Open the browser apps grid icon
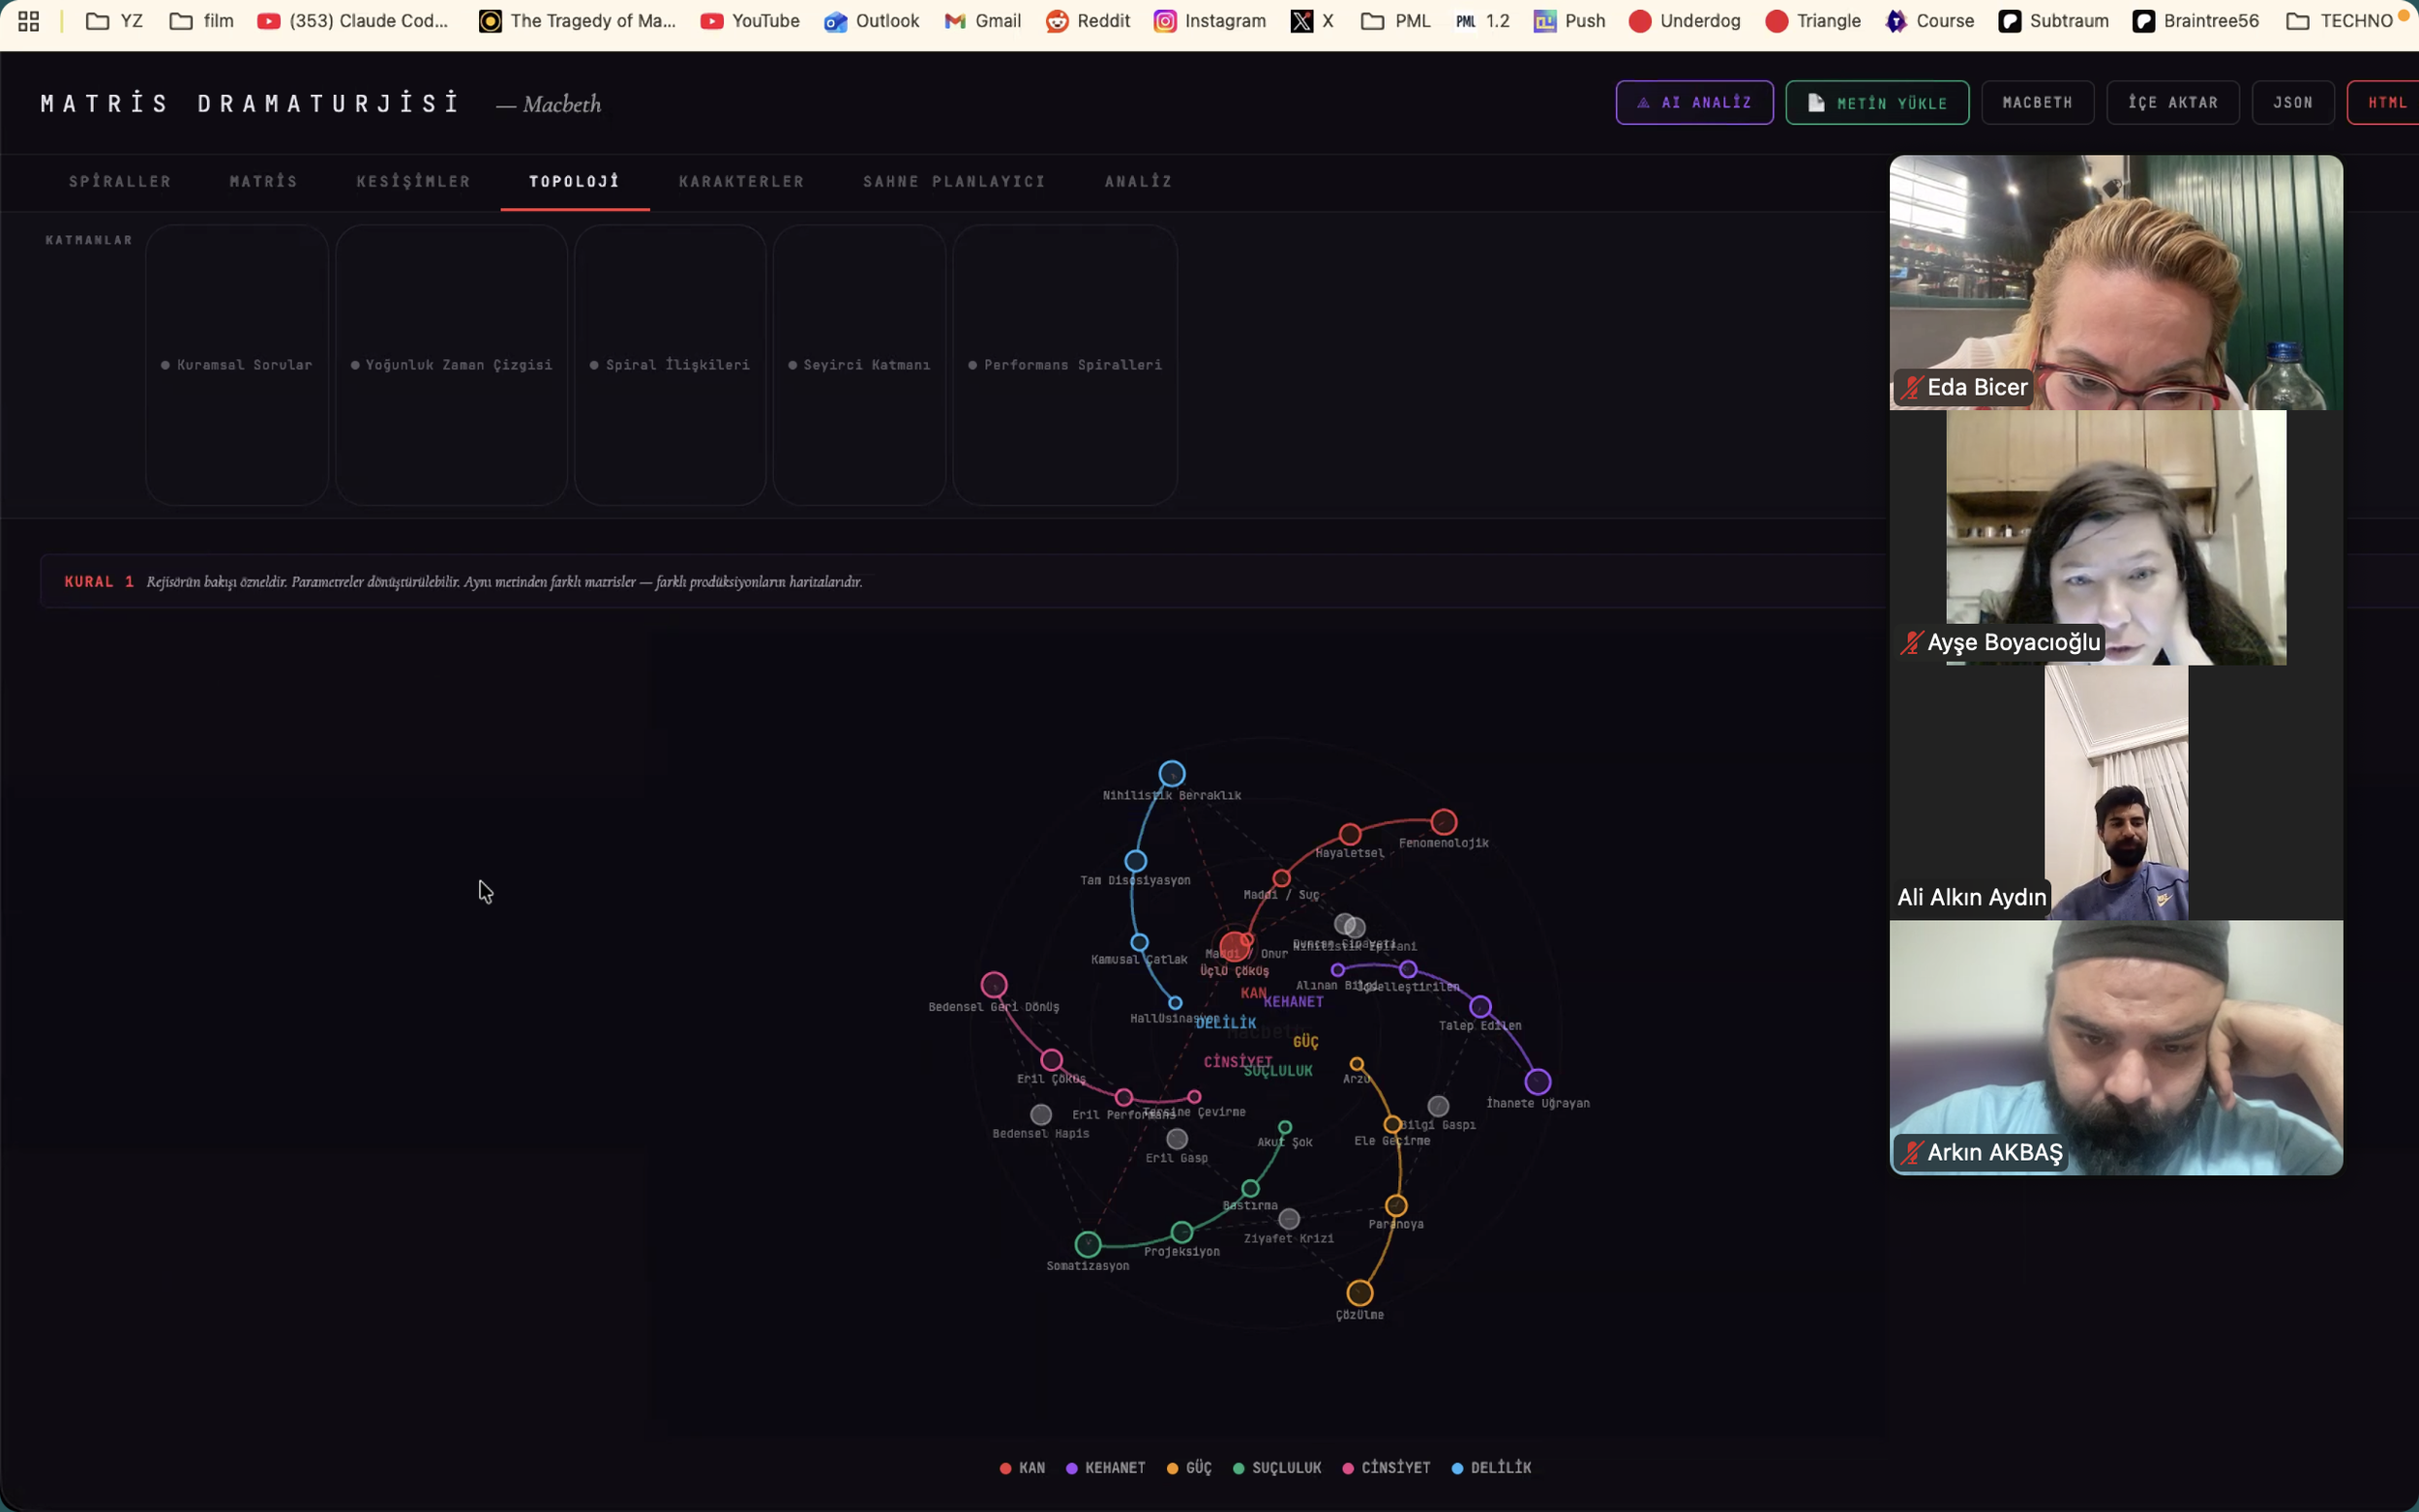2419x1512 pixels. pyautogui.click(x=28, y=21)
